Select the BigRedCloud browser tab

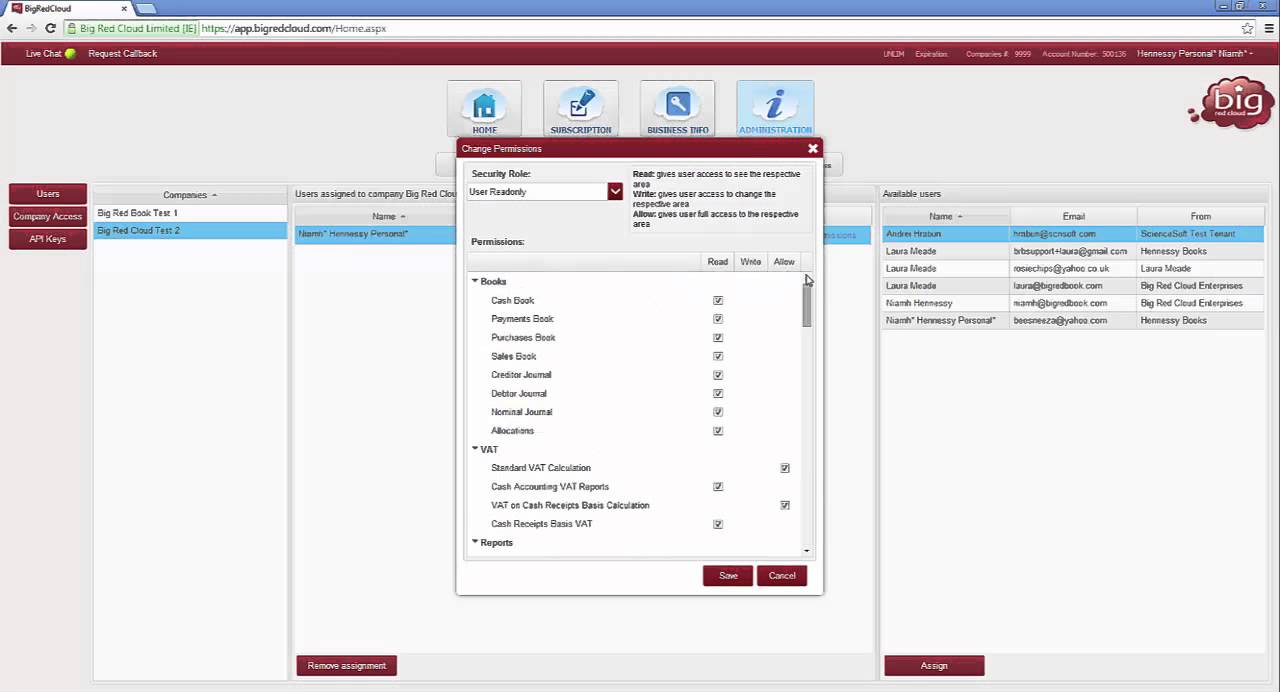point(68,8)
